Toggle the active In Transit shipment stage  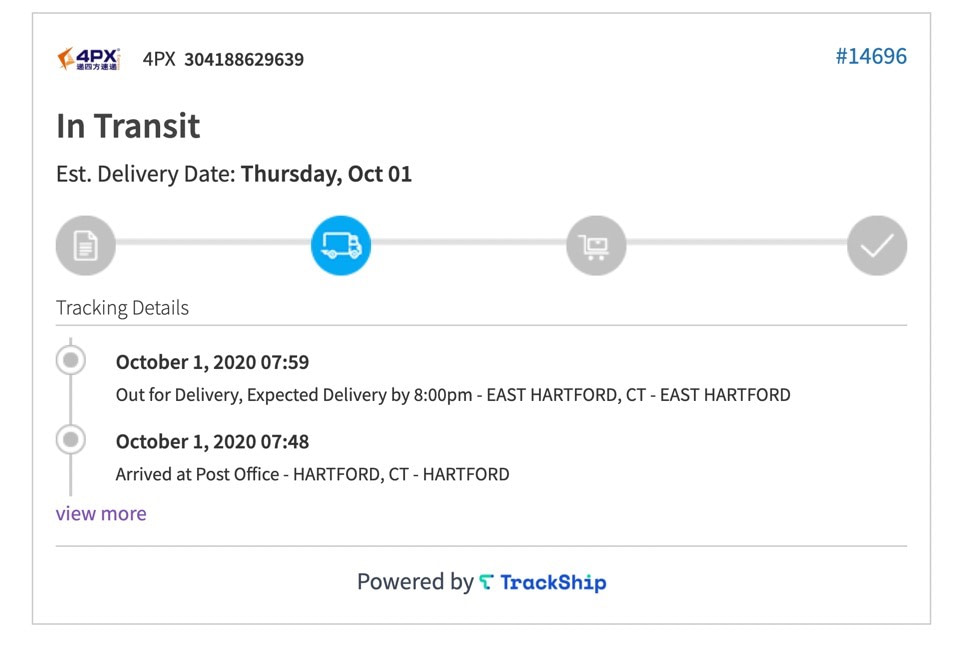coord(340,244)
